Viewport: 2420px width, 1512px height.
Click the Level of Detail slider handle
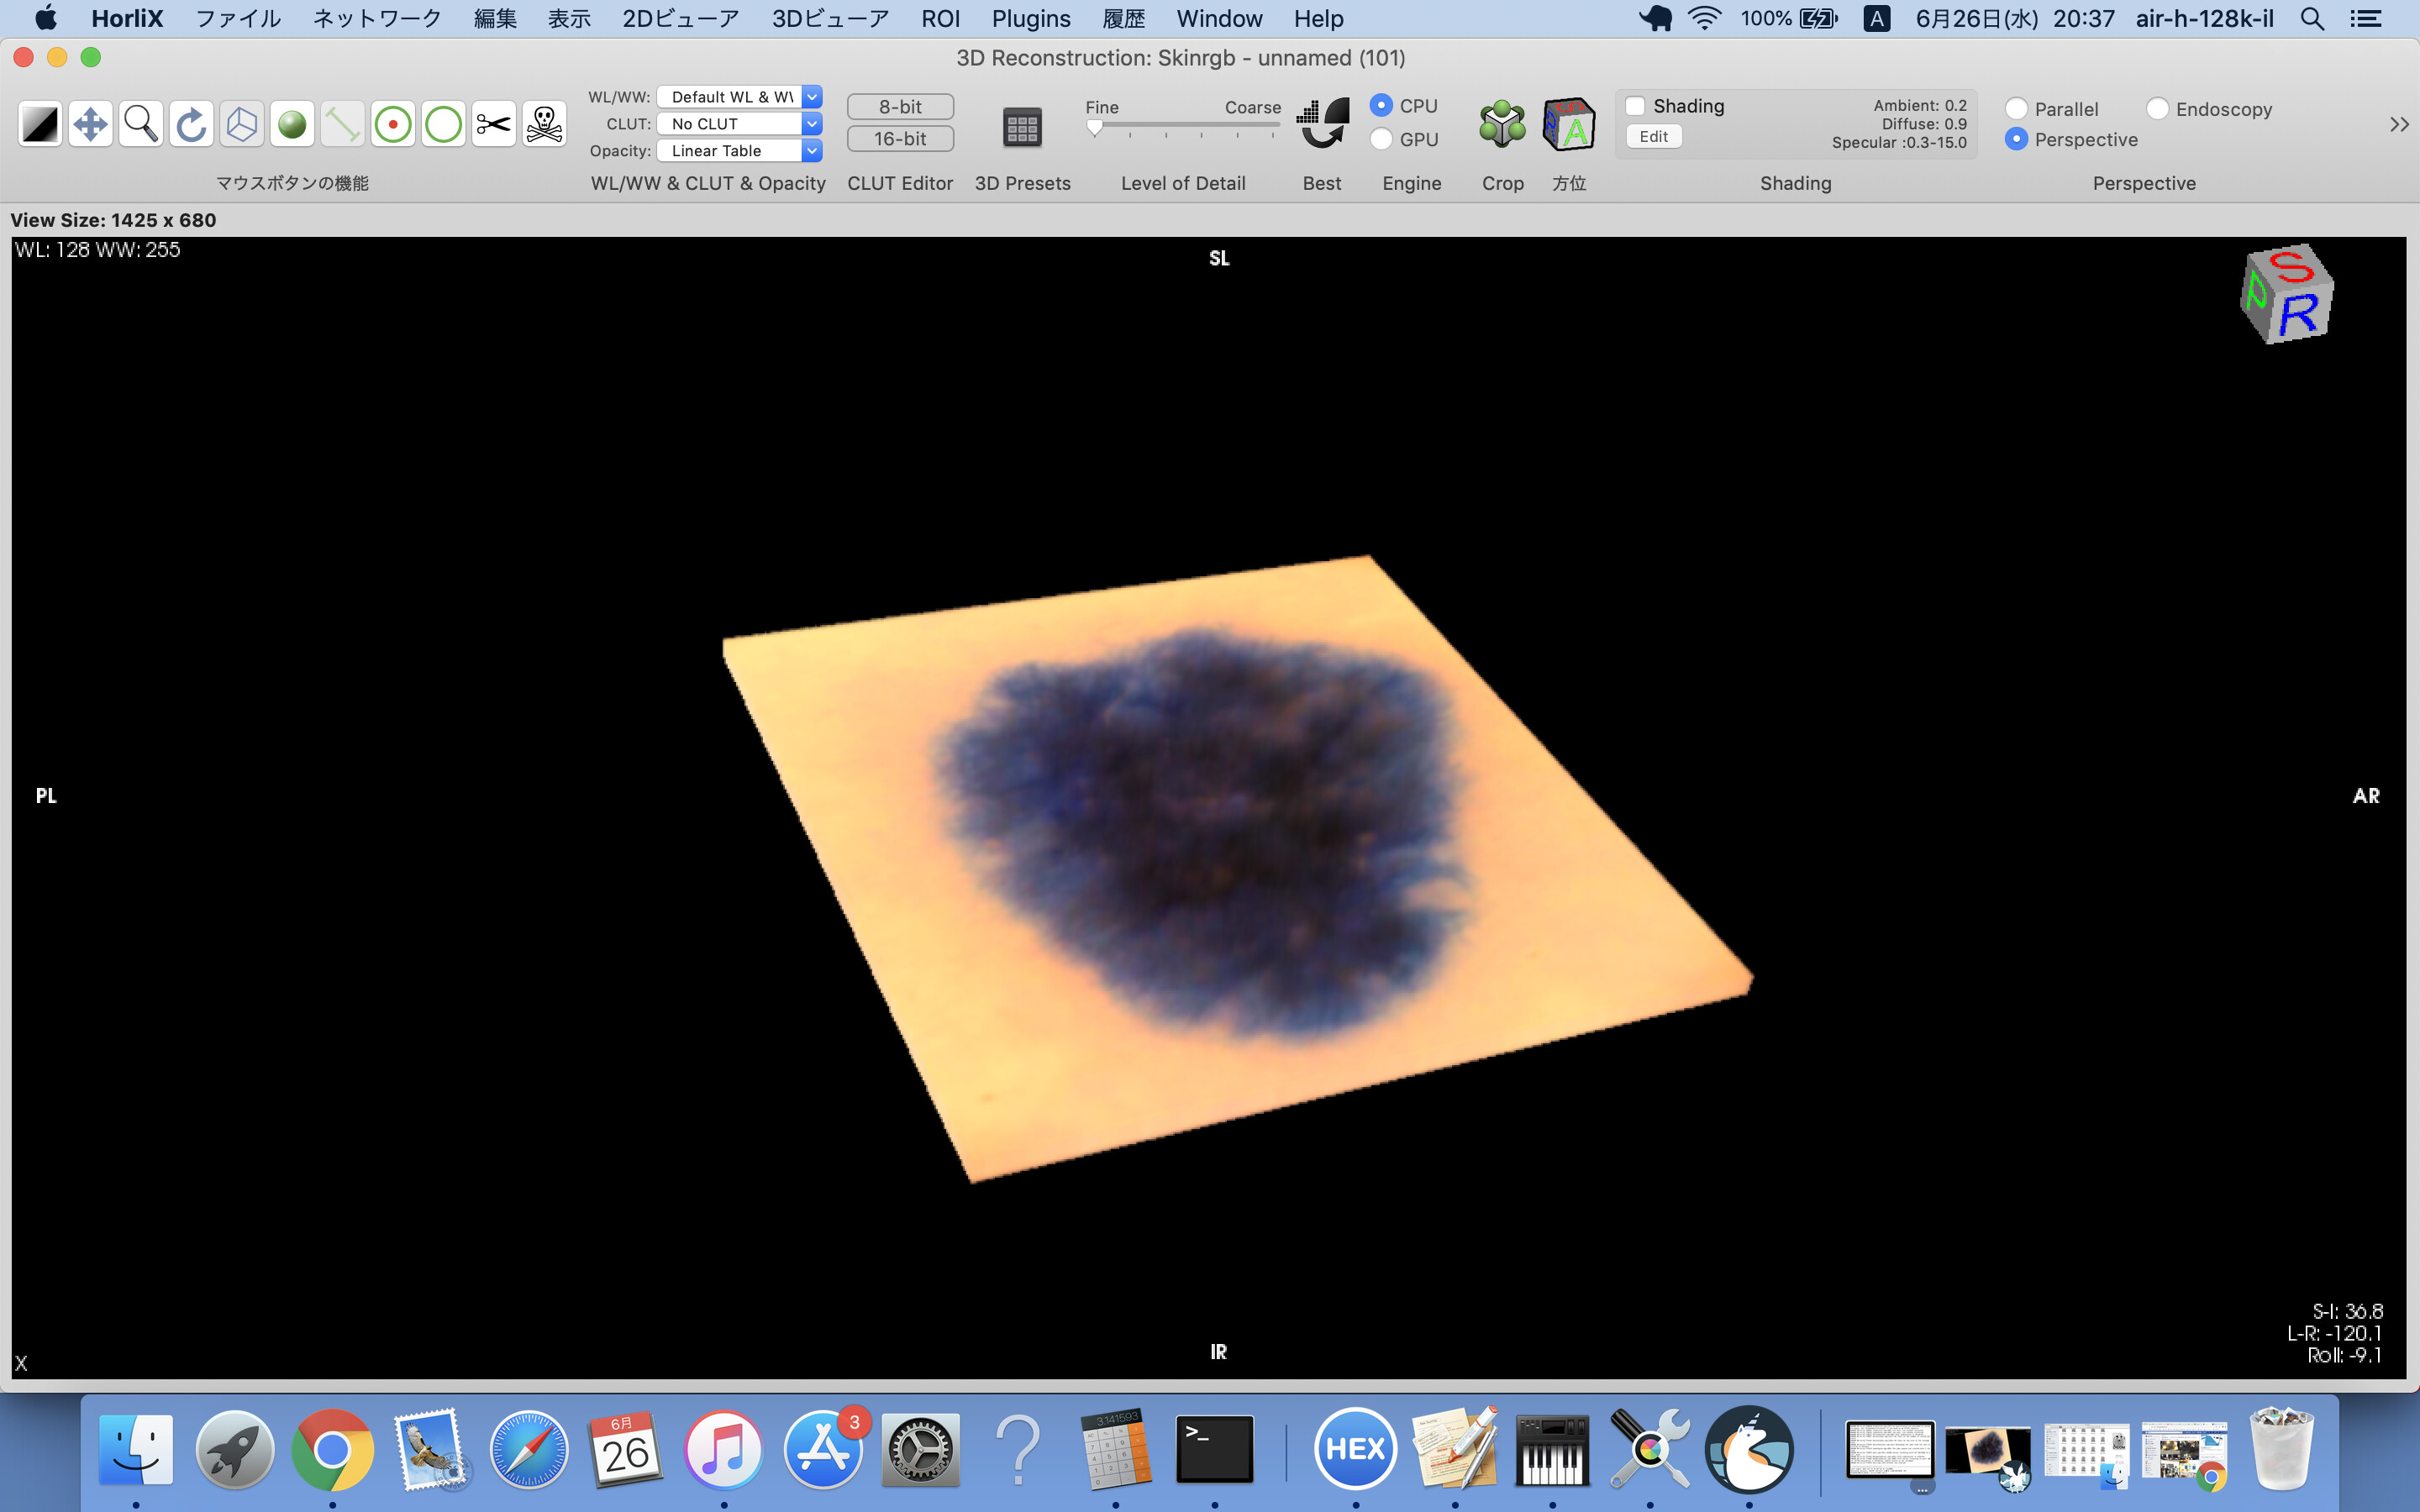click(1095, 128)
